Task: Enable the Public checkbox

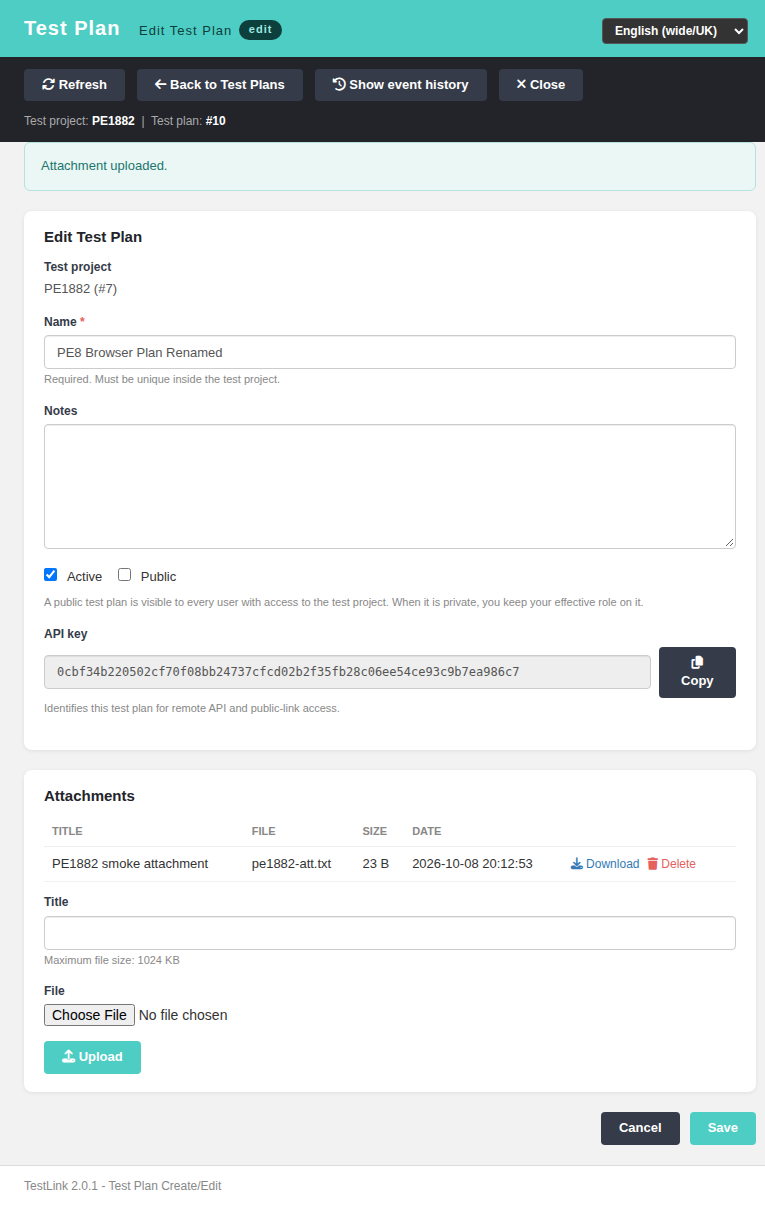Action: (x=125, y=575)
